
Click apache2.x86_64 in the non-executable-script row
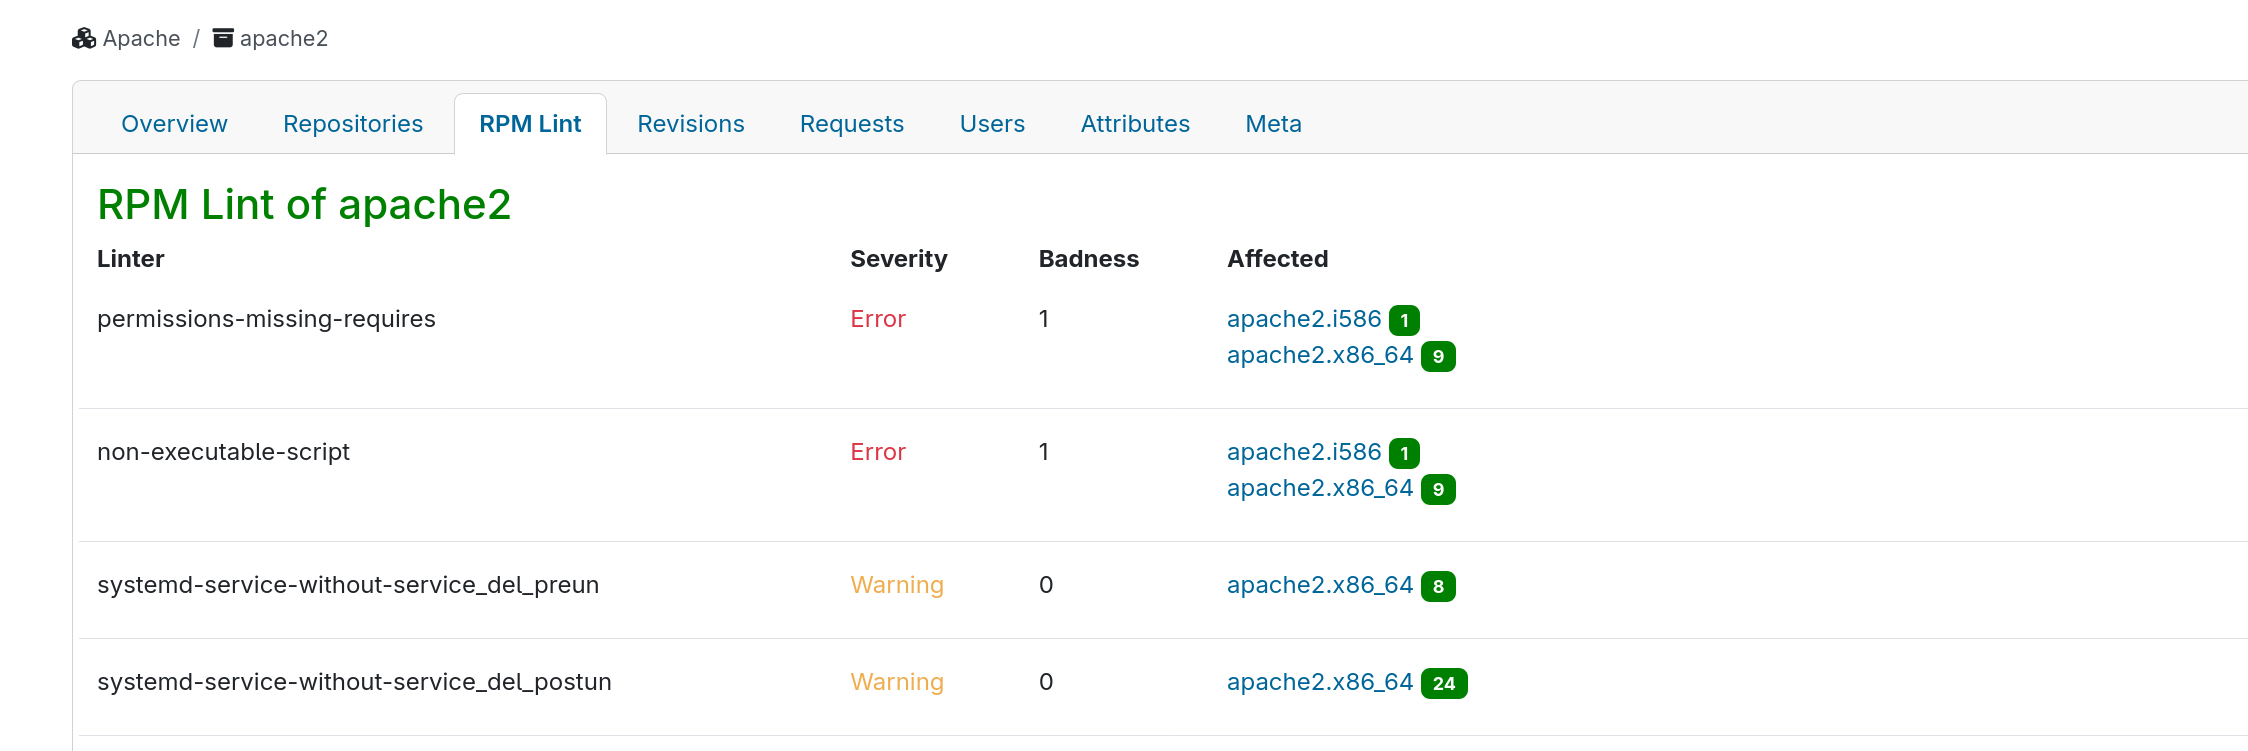[1320, 488]
